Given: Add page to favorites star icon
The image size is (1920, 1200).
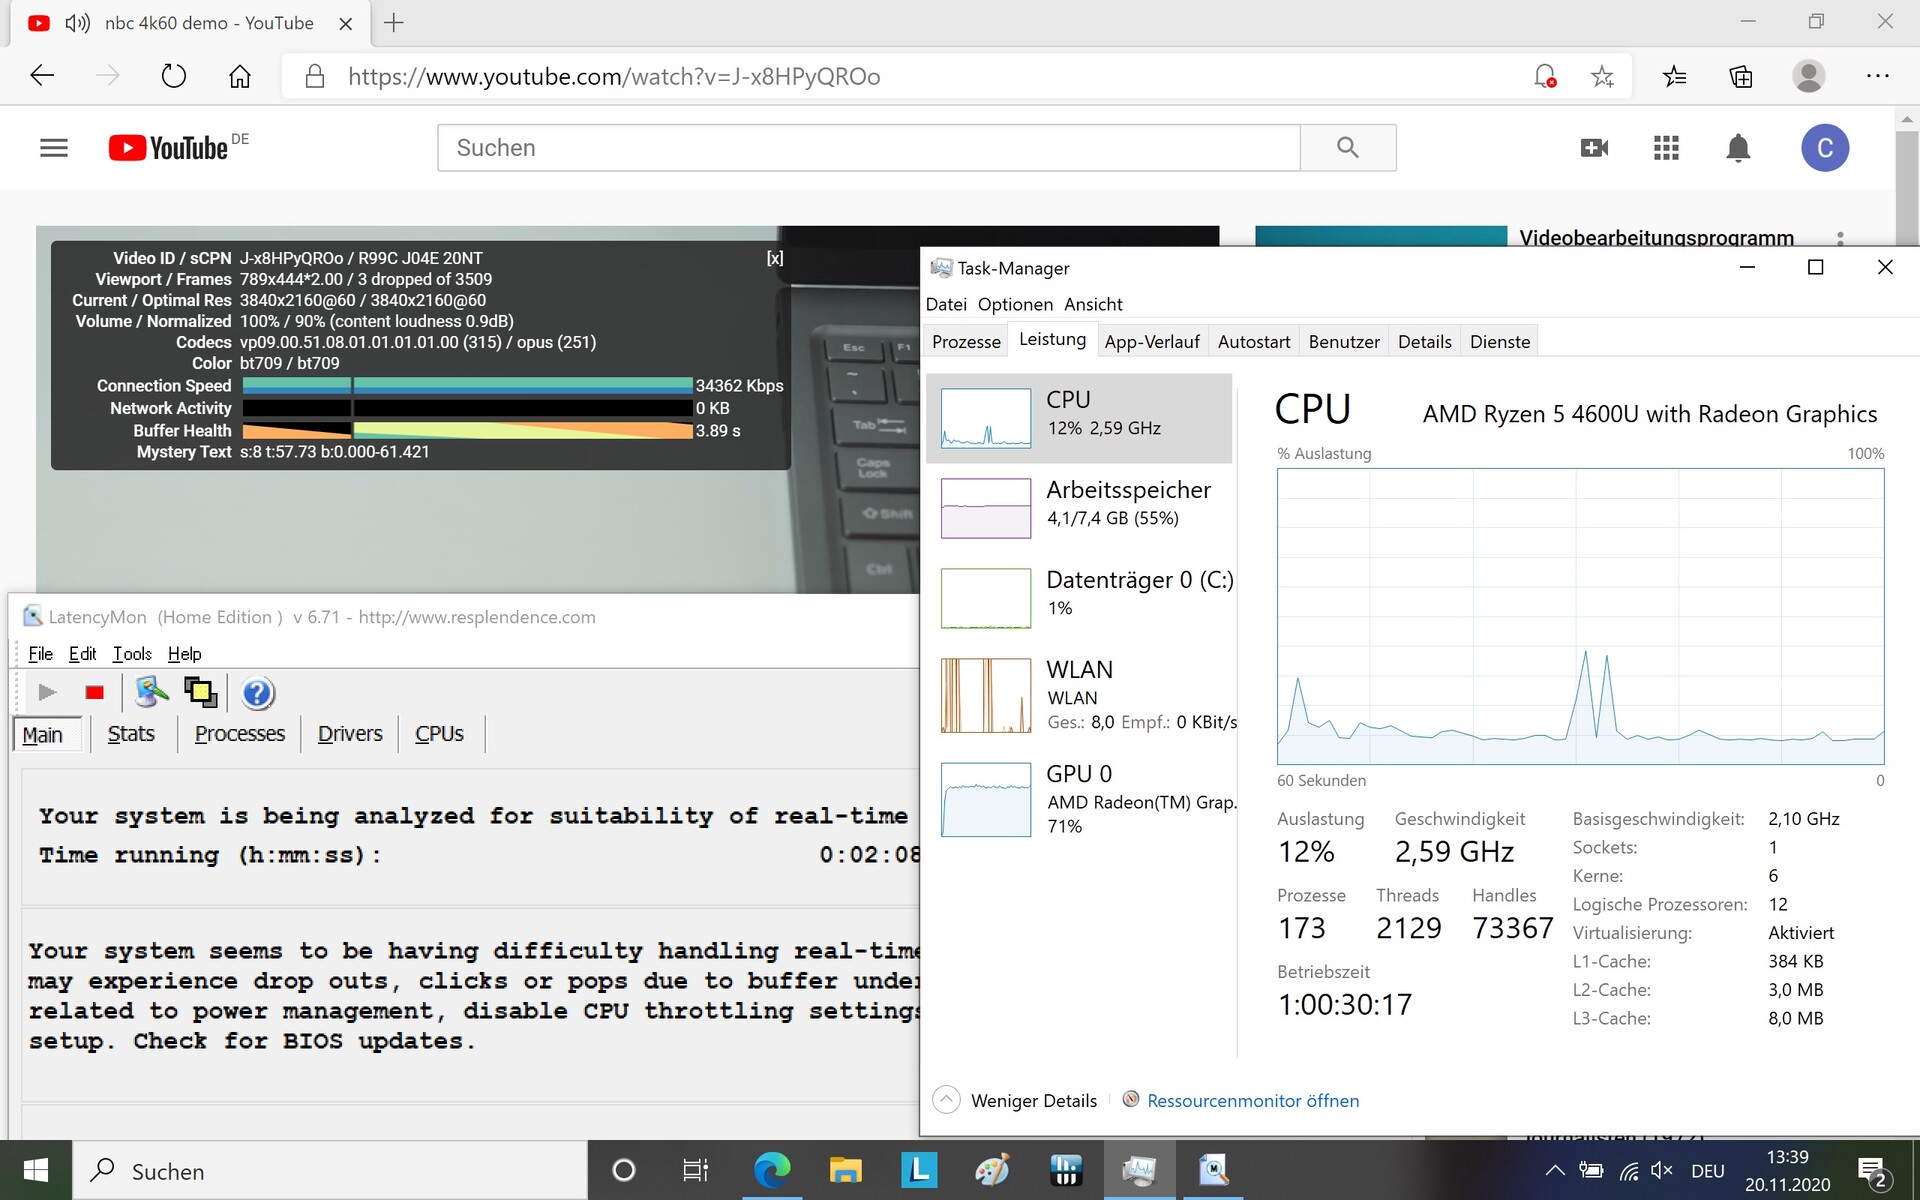Looking at the screenshot, I should point(1602,77).
